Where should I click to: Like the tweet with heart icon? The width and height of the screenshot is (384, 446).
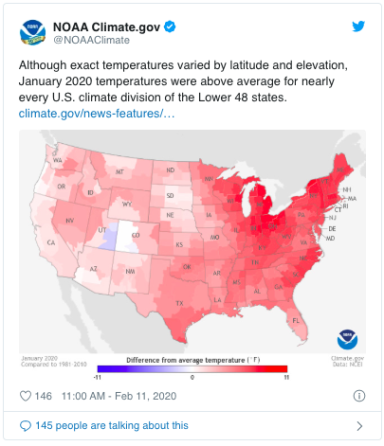tap(26, 396)
